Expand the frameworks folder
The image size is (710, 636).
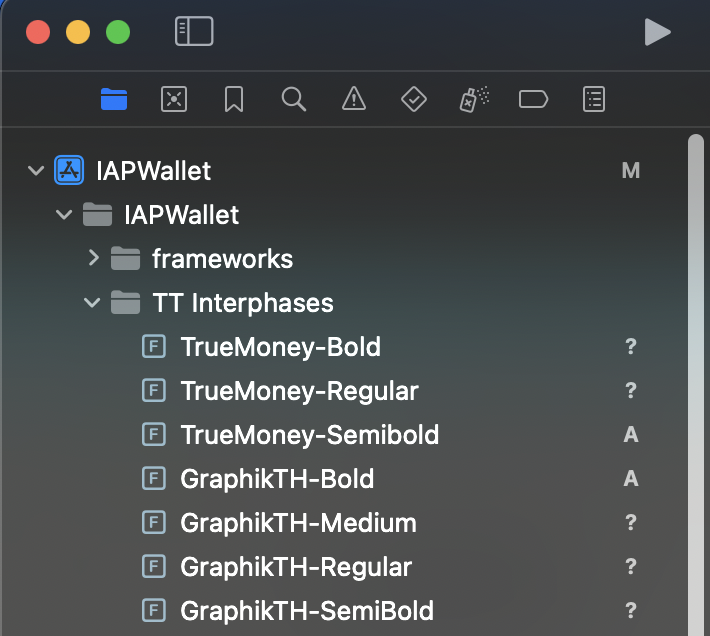(x=93, y=259)
